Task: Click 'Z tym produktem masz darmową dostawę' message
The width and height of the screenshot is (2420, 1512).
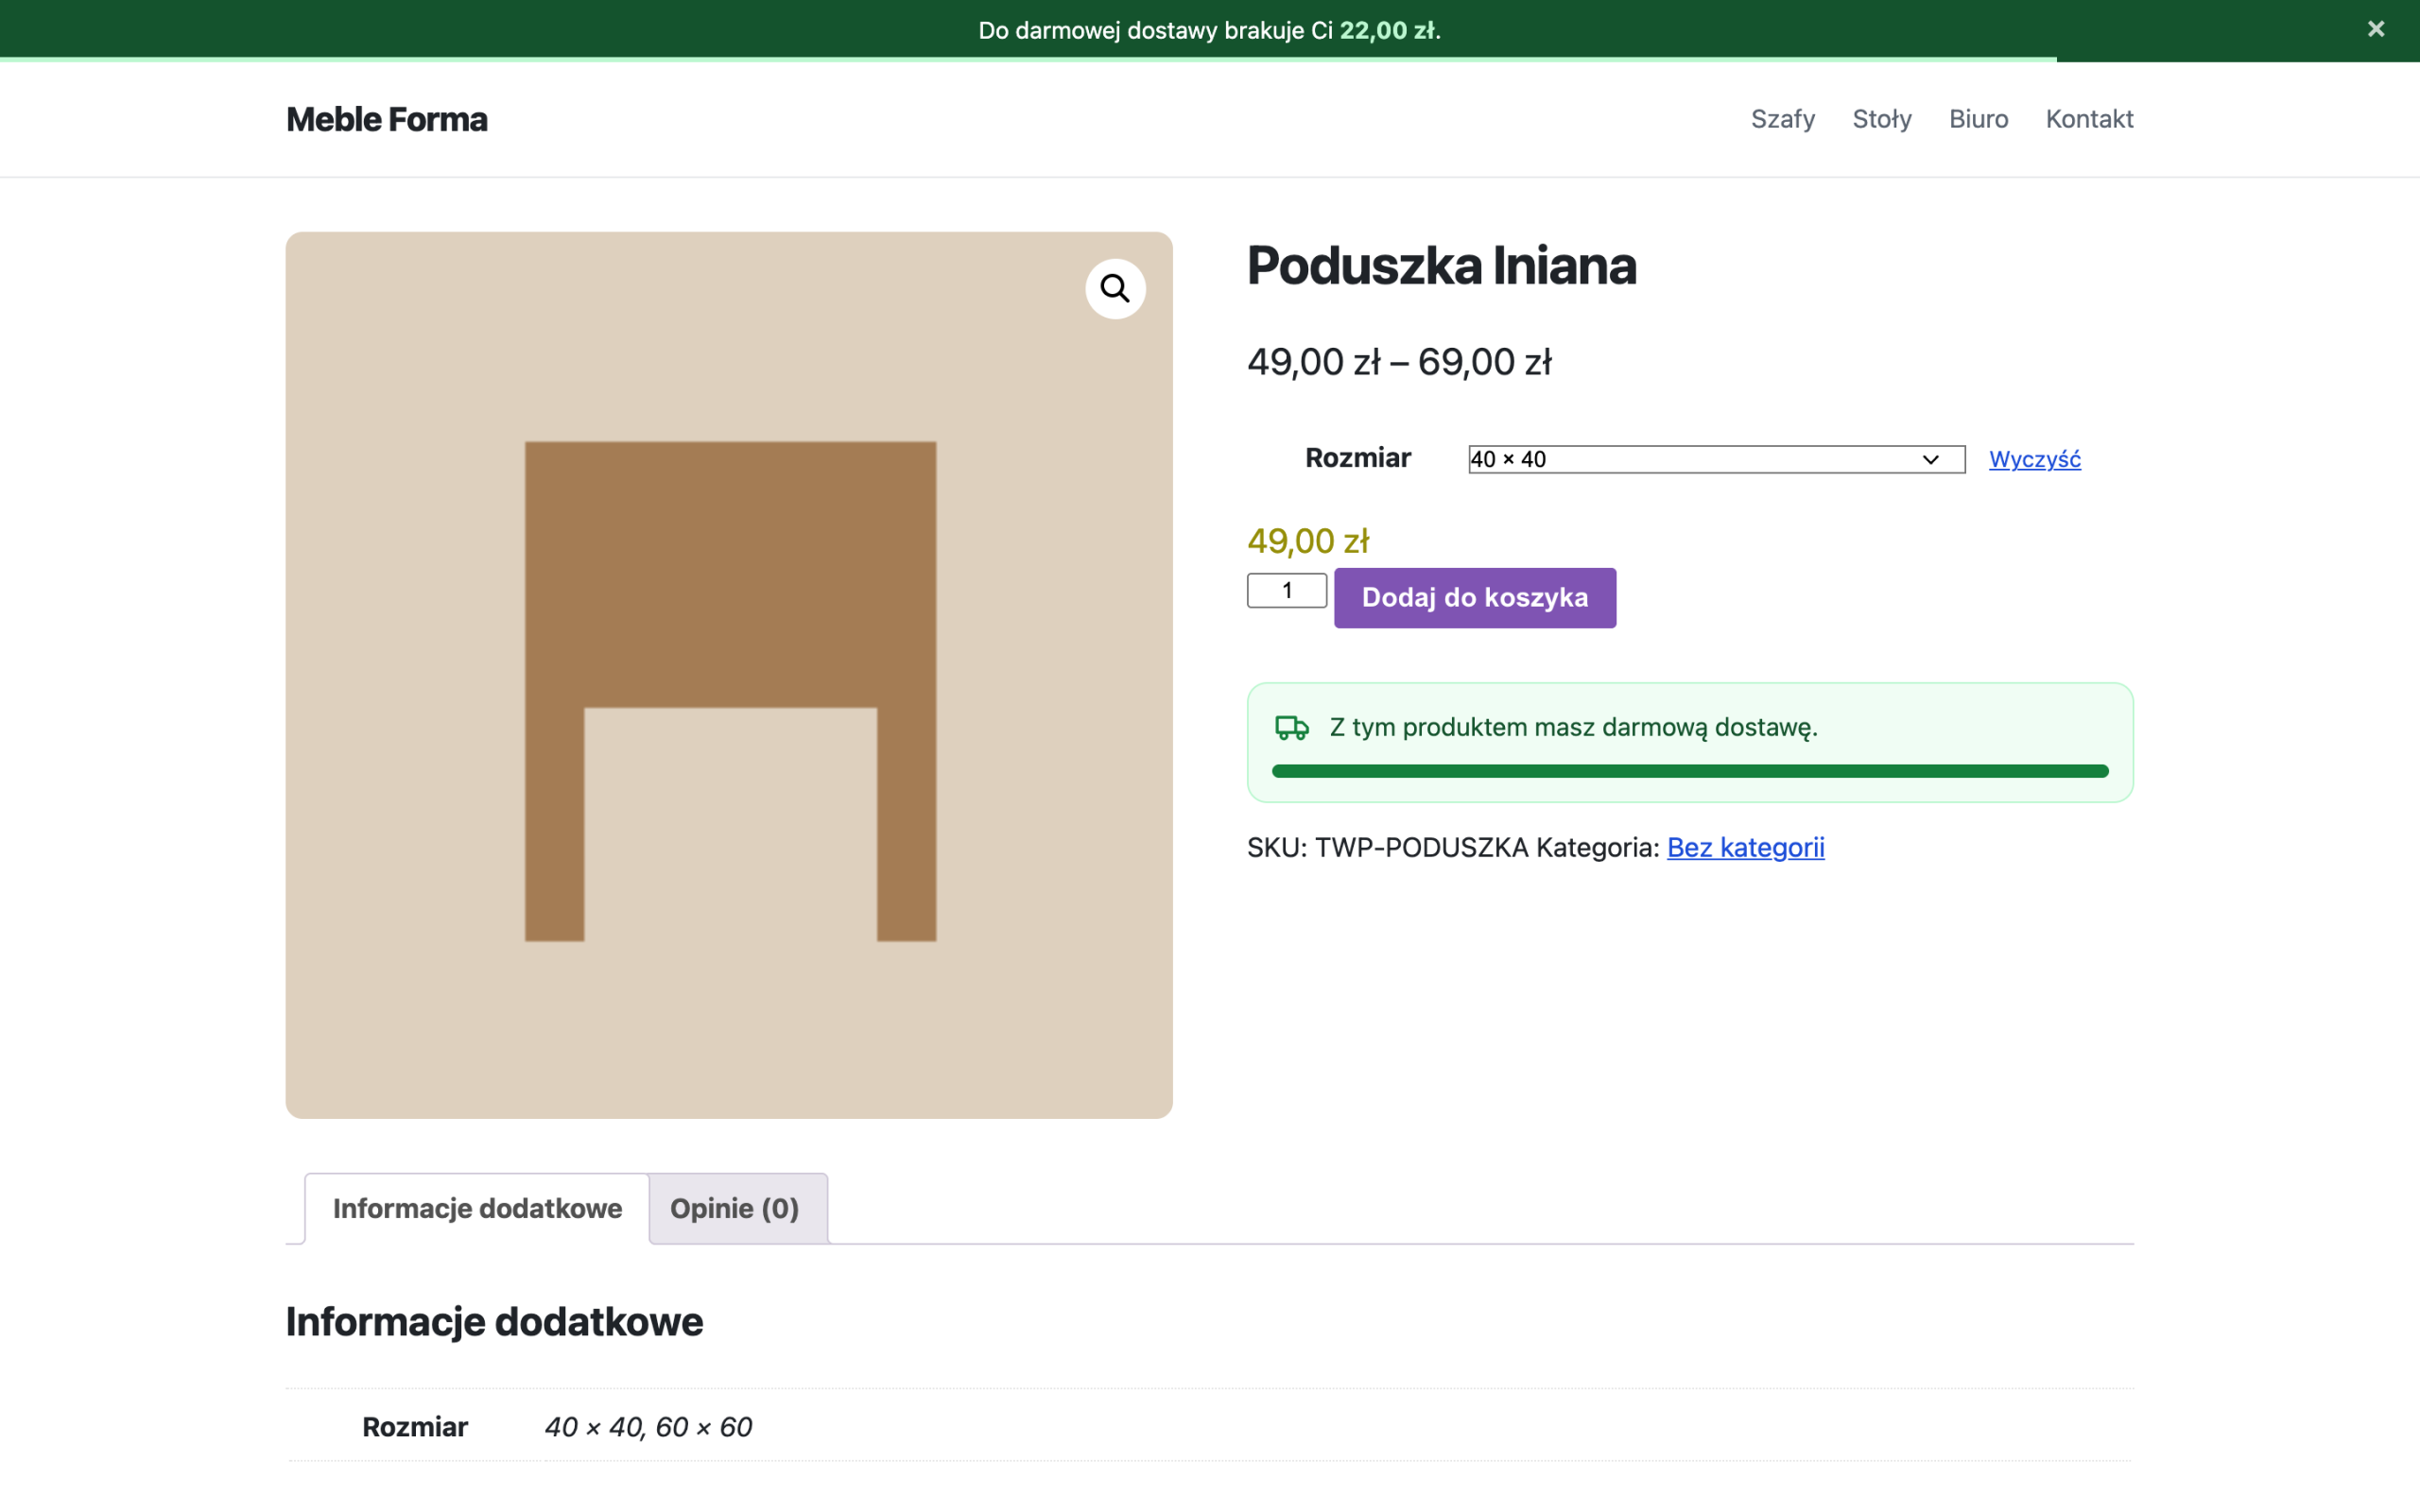Action: click(1573, 727)
